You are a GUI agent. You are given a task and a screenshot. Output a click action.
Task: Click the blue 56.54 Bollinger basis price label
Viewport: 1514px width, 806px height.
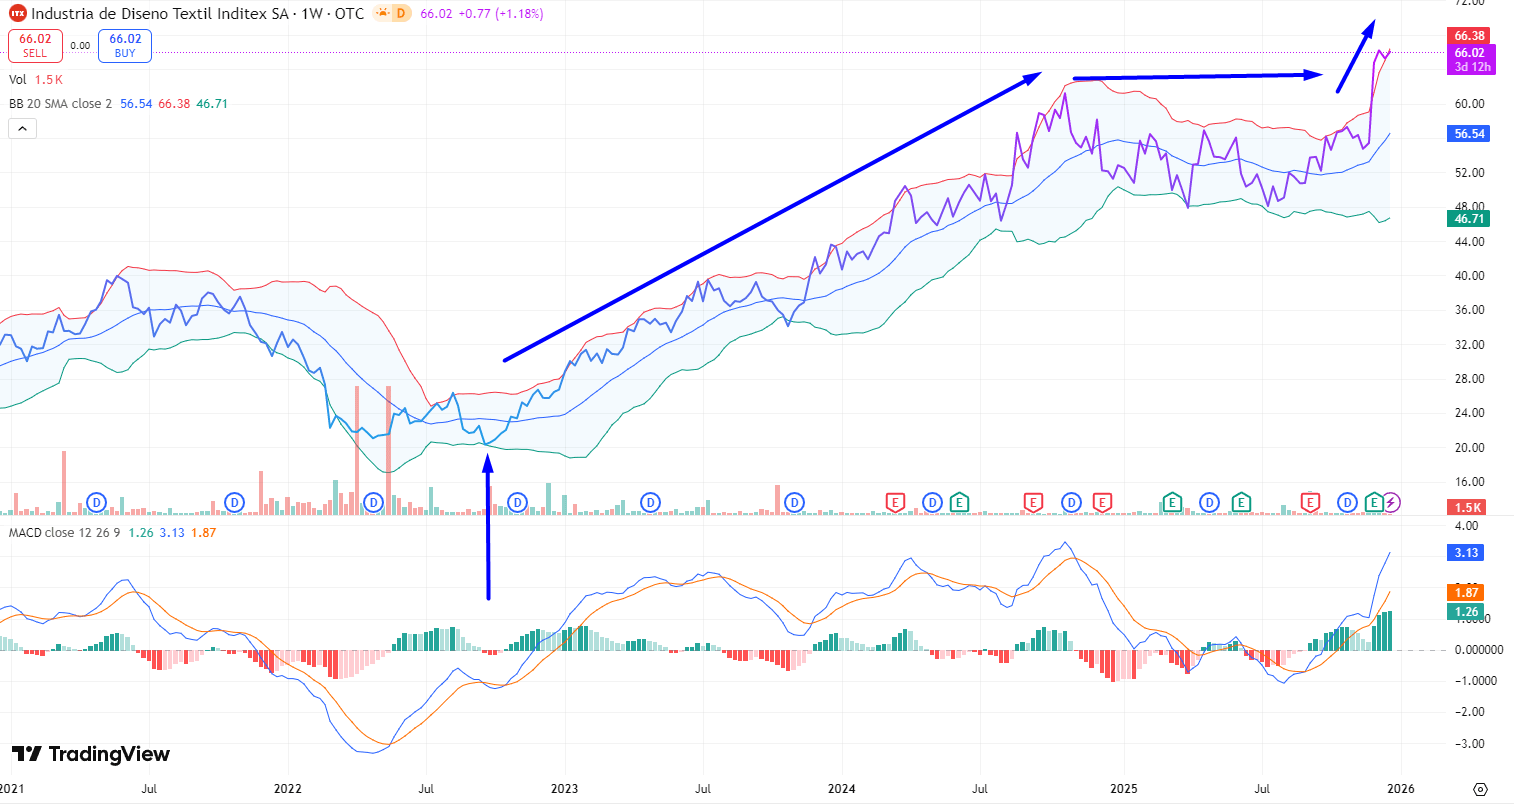click(1468, 134)
